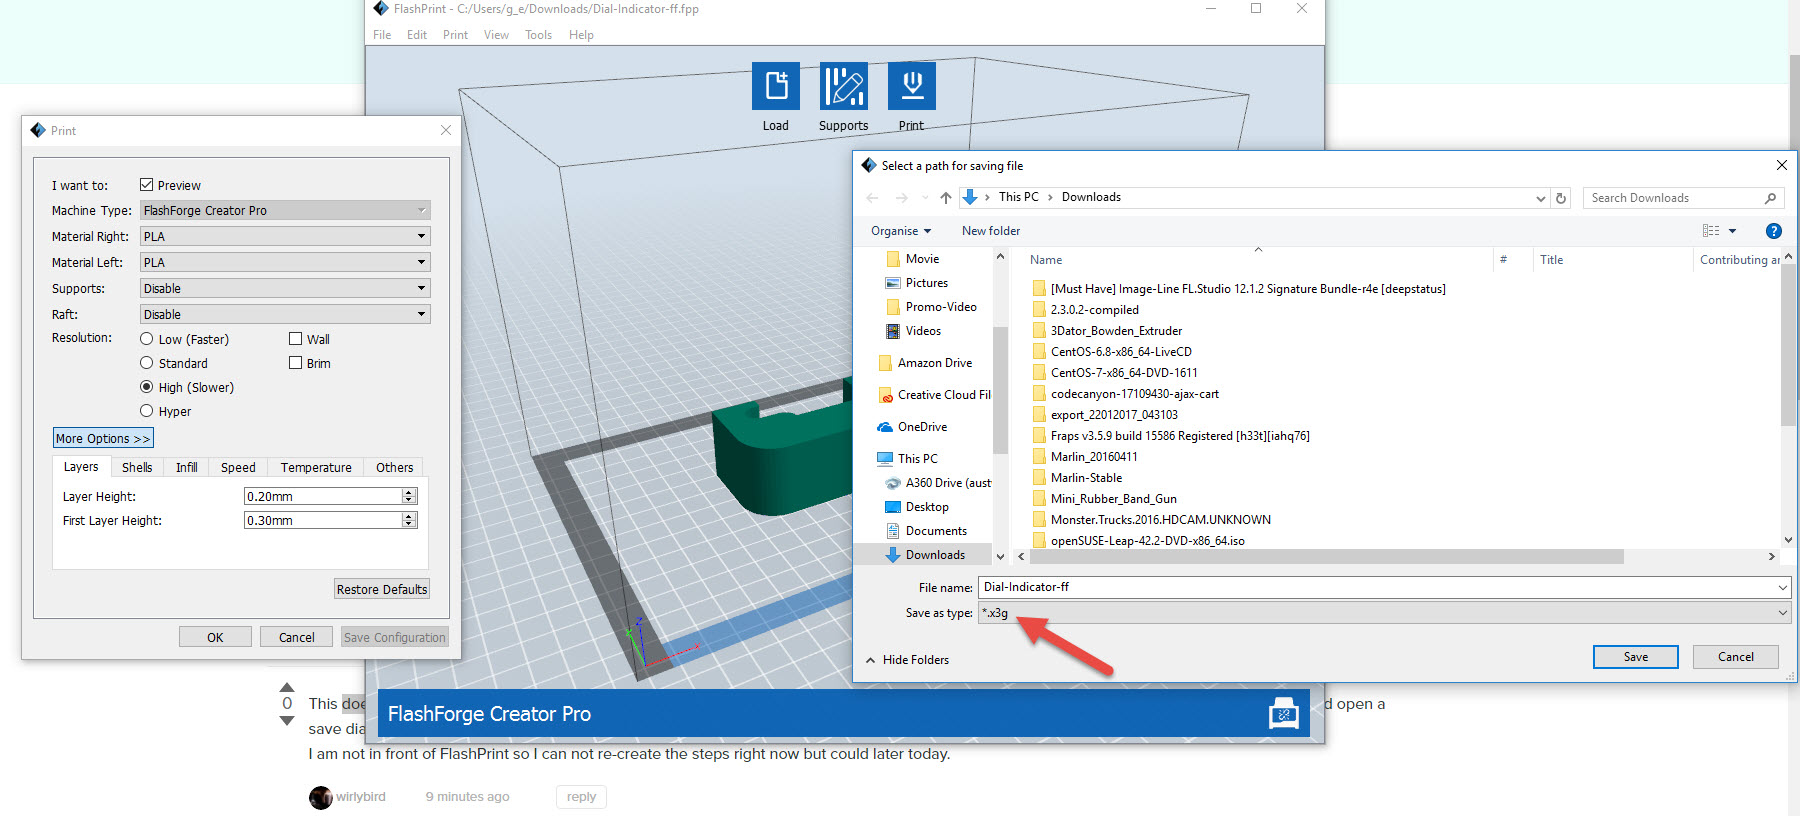The width and height of the screenshot is (1800, 816).
Task: Click the refresh button in the save dialog
Action: tap(1561, 198)
